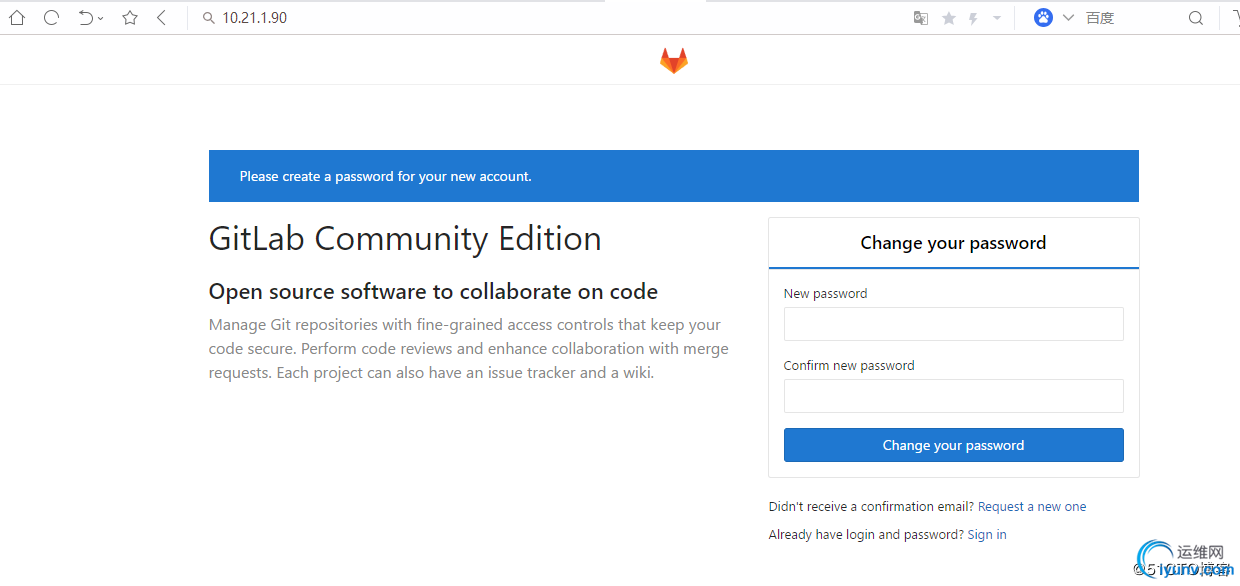Click the 'Change your password' panel title

click(954, 243)
